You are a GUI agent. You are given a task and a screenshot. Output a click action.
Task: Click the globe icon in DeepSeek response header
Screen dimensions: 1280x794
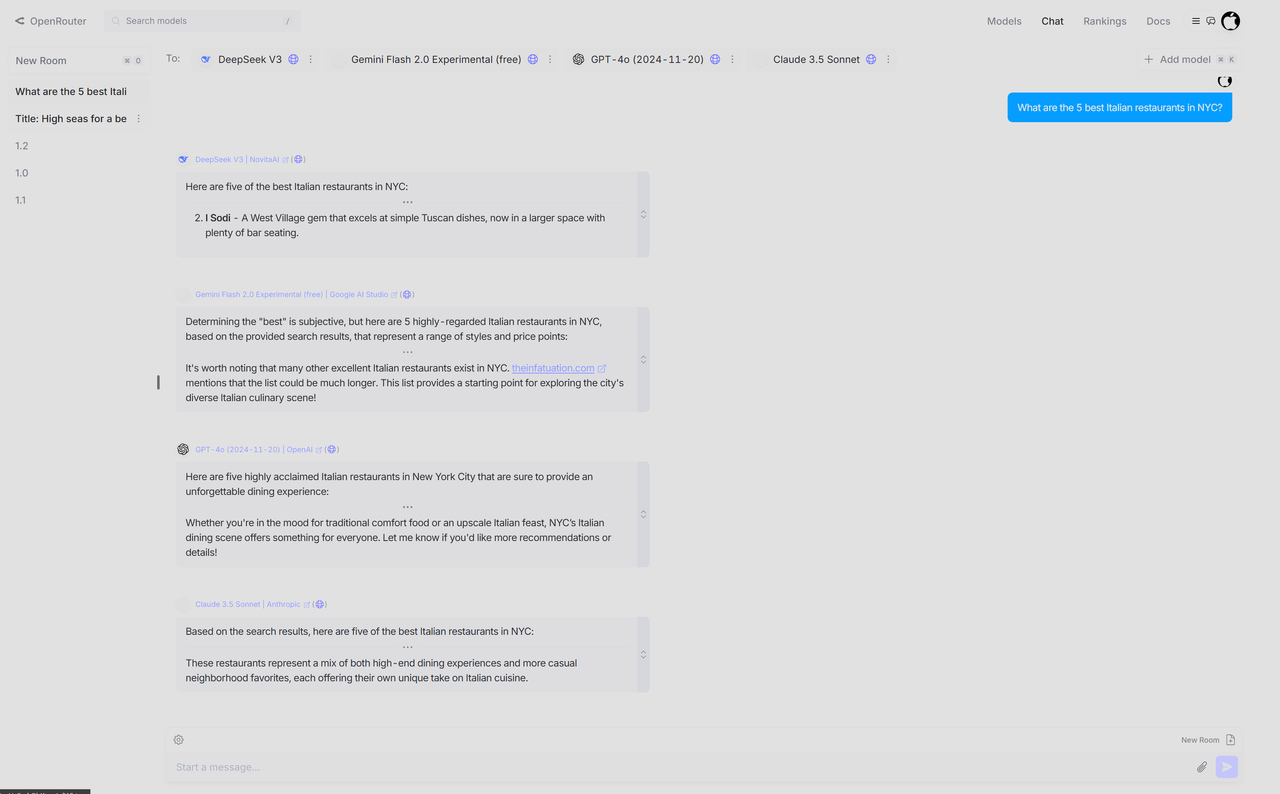click(x=298, y=159)
